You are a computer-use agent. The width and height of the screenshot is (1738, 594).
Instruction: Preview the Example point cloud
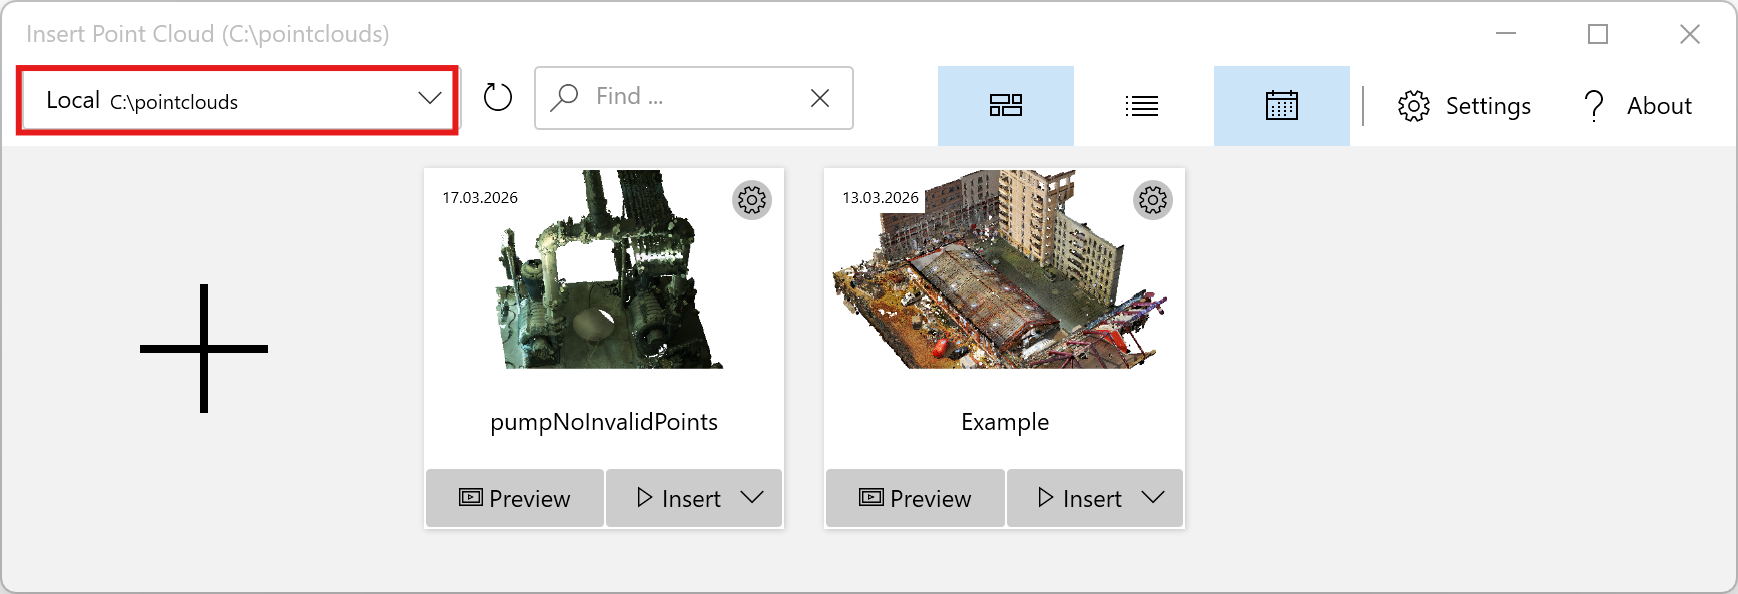pyautogui.click(x=915, y=498)
